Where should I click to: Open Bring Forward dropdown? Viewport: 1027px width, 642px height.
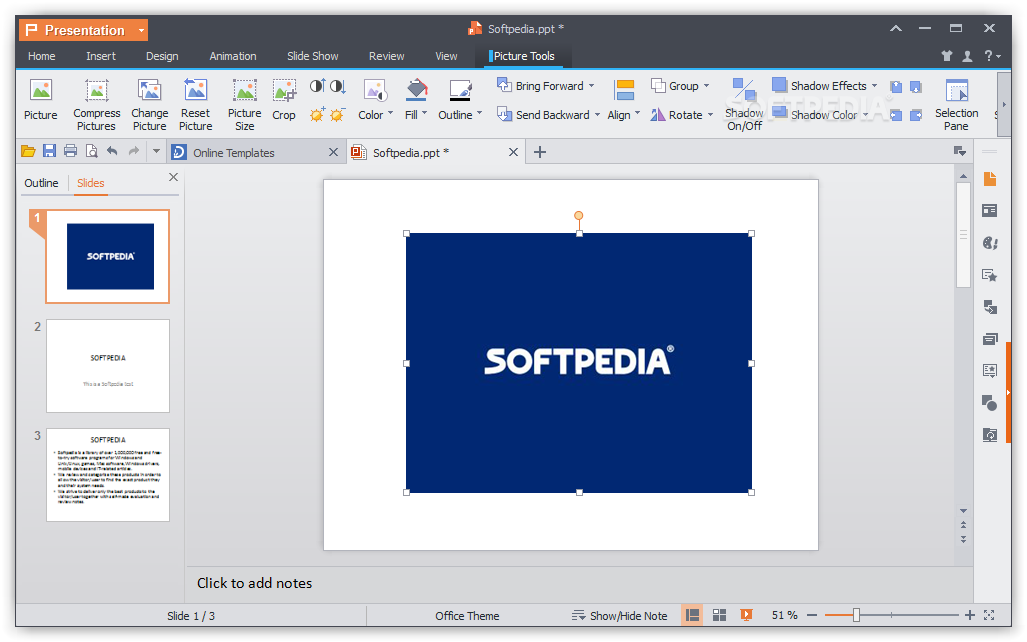pos(591,86)
